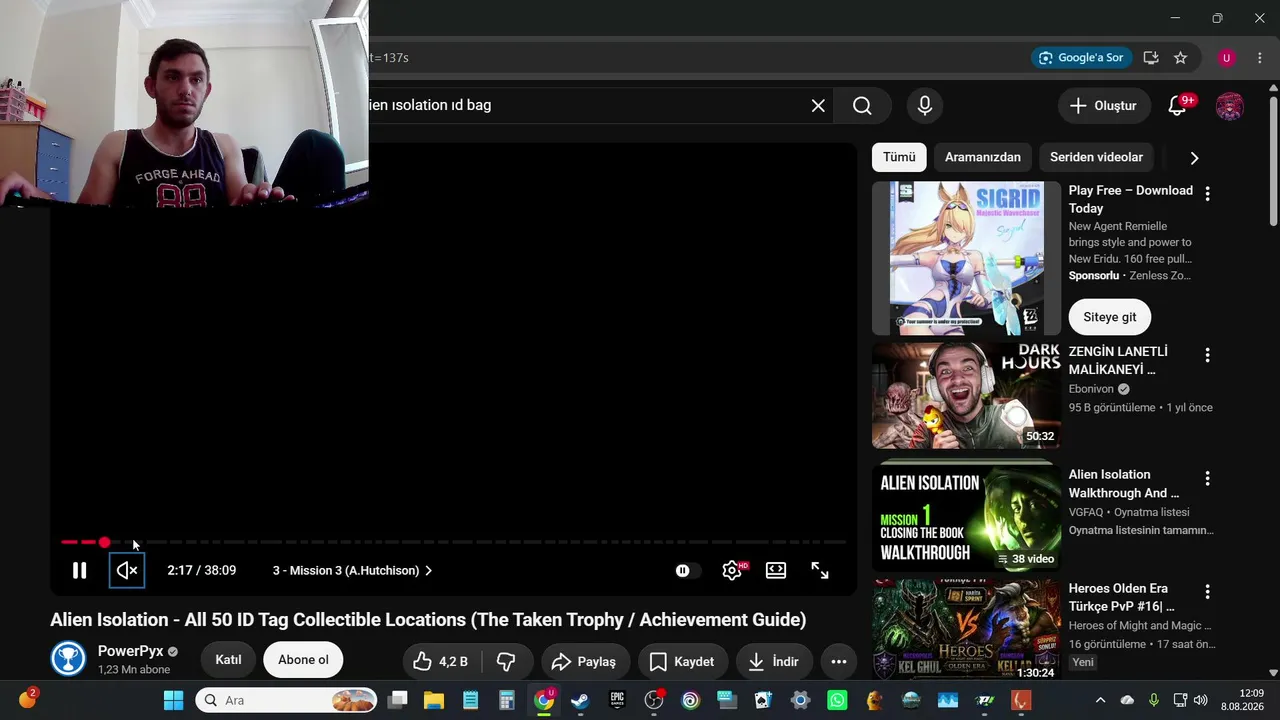Share the video with Paylaş
The height and width of the screenshot is (720, 1280).
tap(586, 661)
